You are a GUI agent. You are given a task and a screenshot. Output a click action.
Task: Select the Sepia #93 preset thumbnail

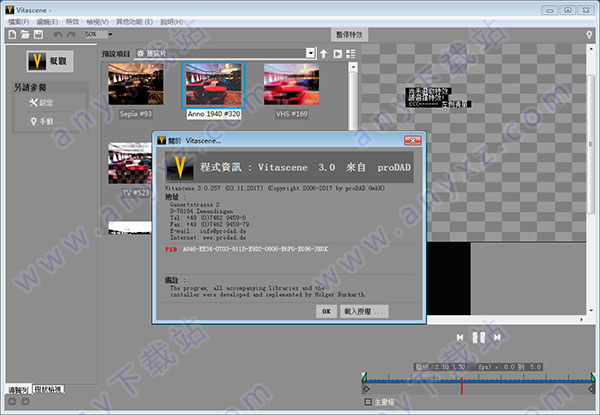click(x=136, y=84)
